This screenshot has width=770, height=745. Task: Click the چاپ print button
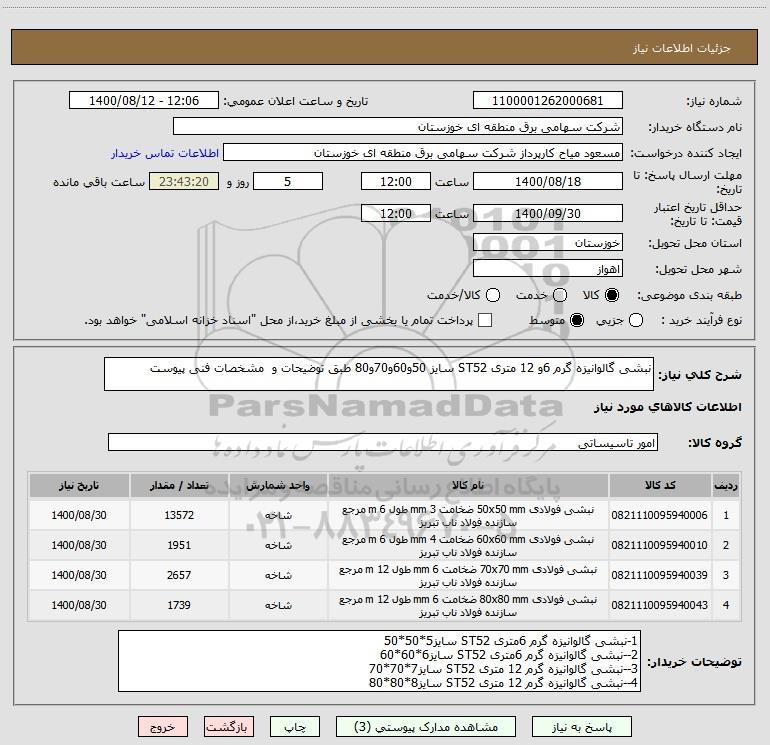[295, 727]
